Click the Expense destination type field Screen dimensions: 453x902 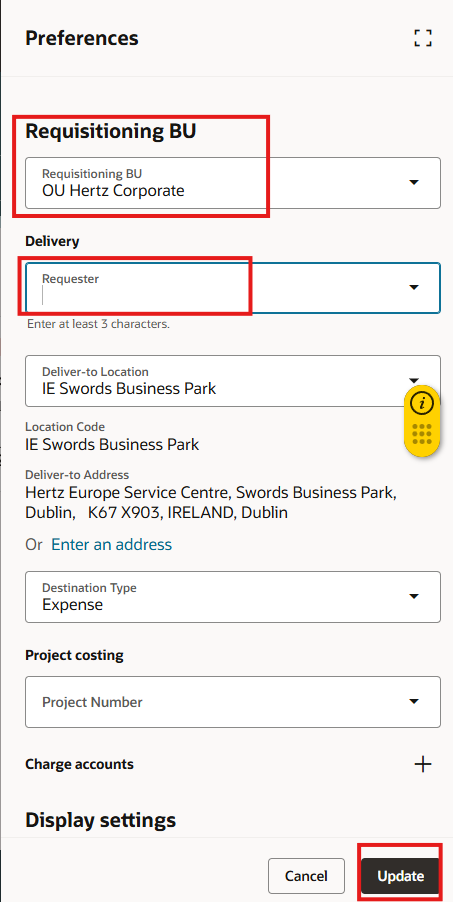click(233, 597)
